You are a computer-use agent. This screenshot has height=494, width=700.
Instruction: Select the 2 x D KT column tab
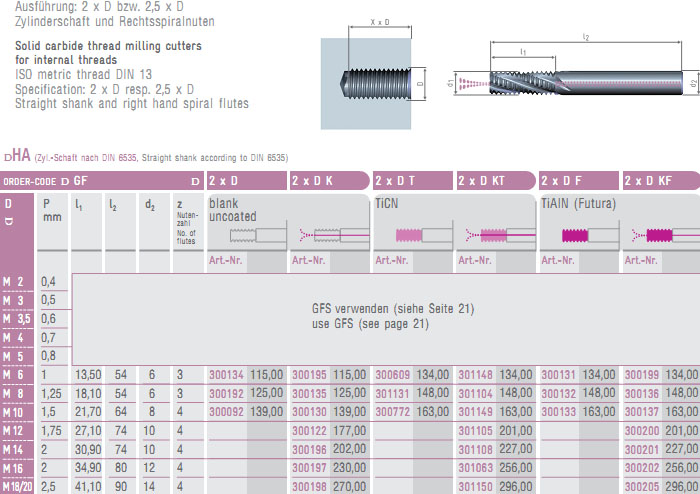coord(496,181)
